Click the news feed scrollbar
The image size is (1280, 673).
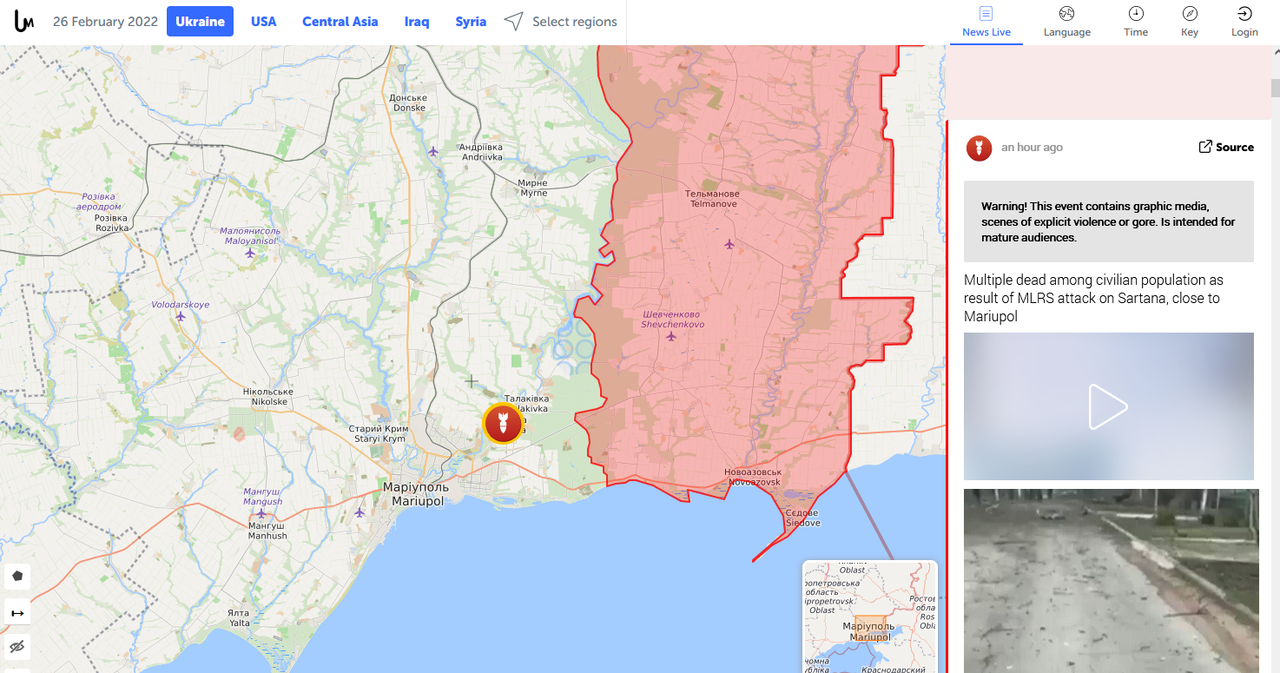[x=1274, y=88]
